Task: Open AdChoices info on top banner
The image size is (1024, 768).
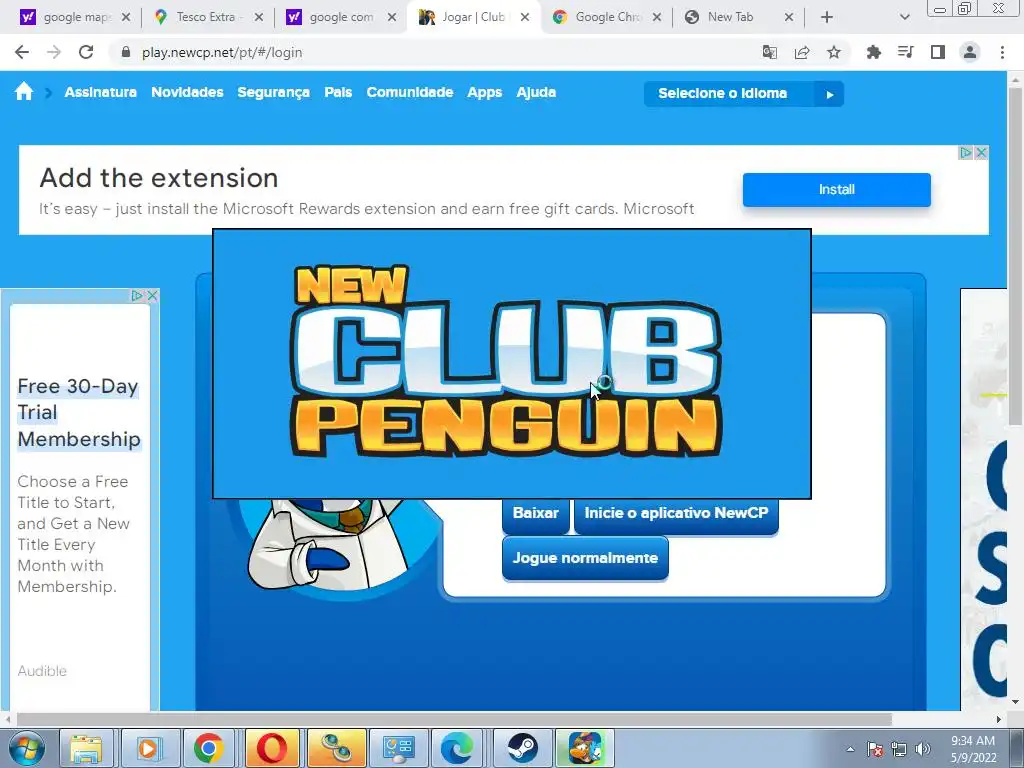Action: pyautogui.click(x=966, y=152)
